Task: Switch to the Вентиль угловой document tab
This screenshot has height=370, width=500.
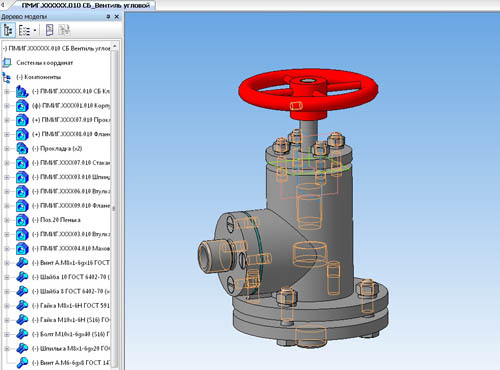Action: pyautogui.click(x=86, y=5)
